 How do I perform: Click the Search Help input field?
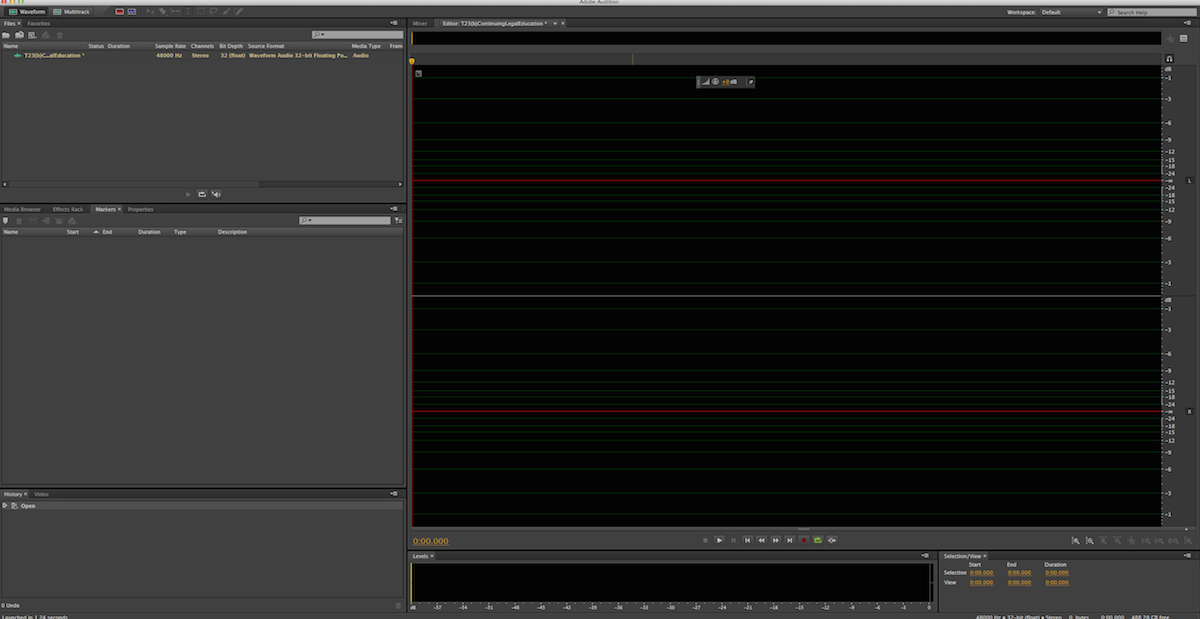[x=1156, y=12]
